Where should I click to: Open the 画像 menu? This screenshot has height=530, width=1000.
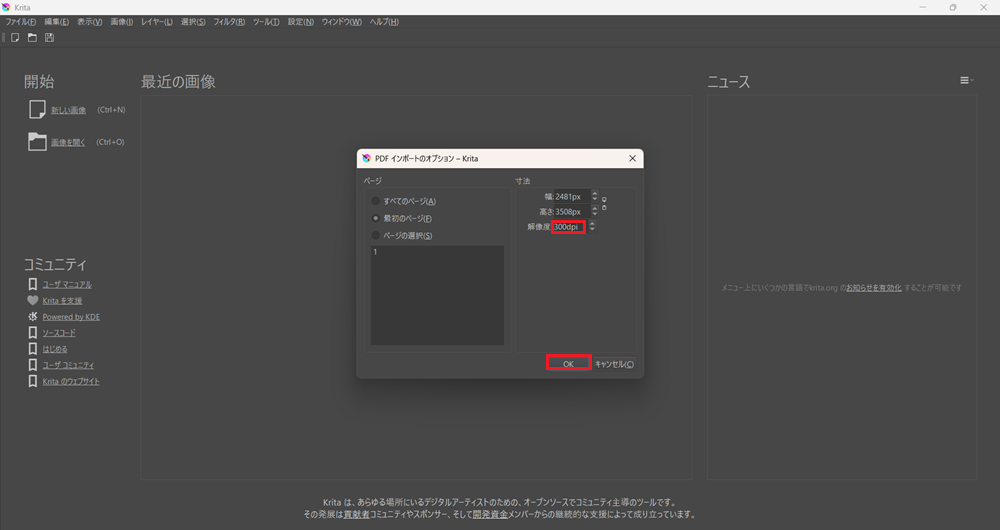[x=122, y=22]
